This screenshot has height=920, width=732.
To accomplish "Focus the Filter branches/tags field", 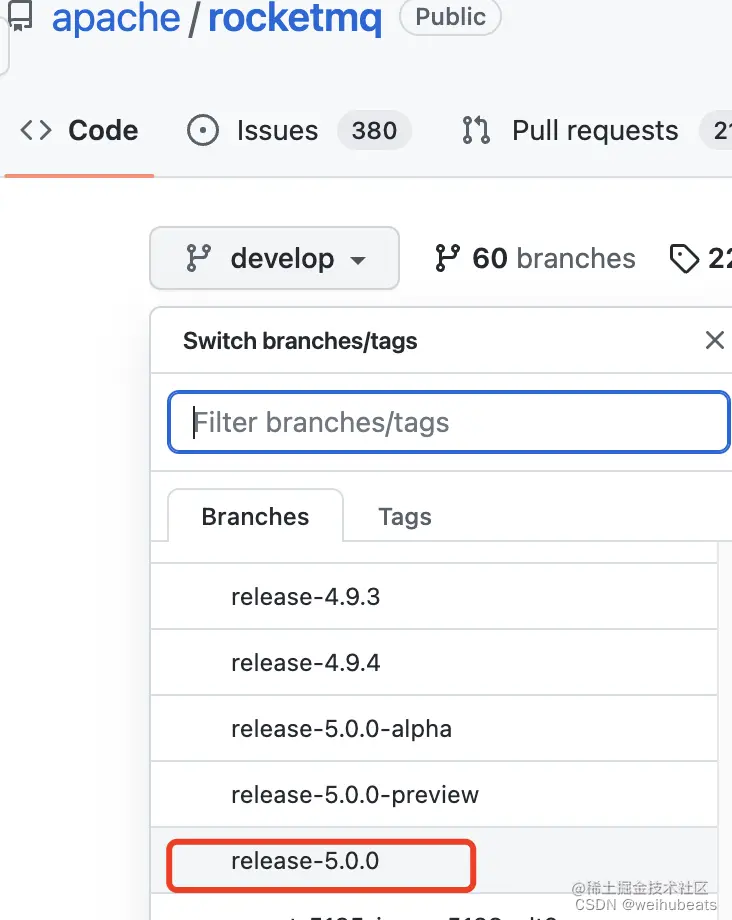I will click(449, 422).
